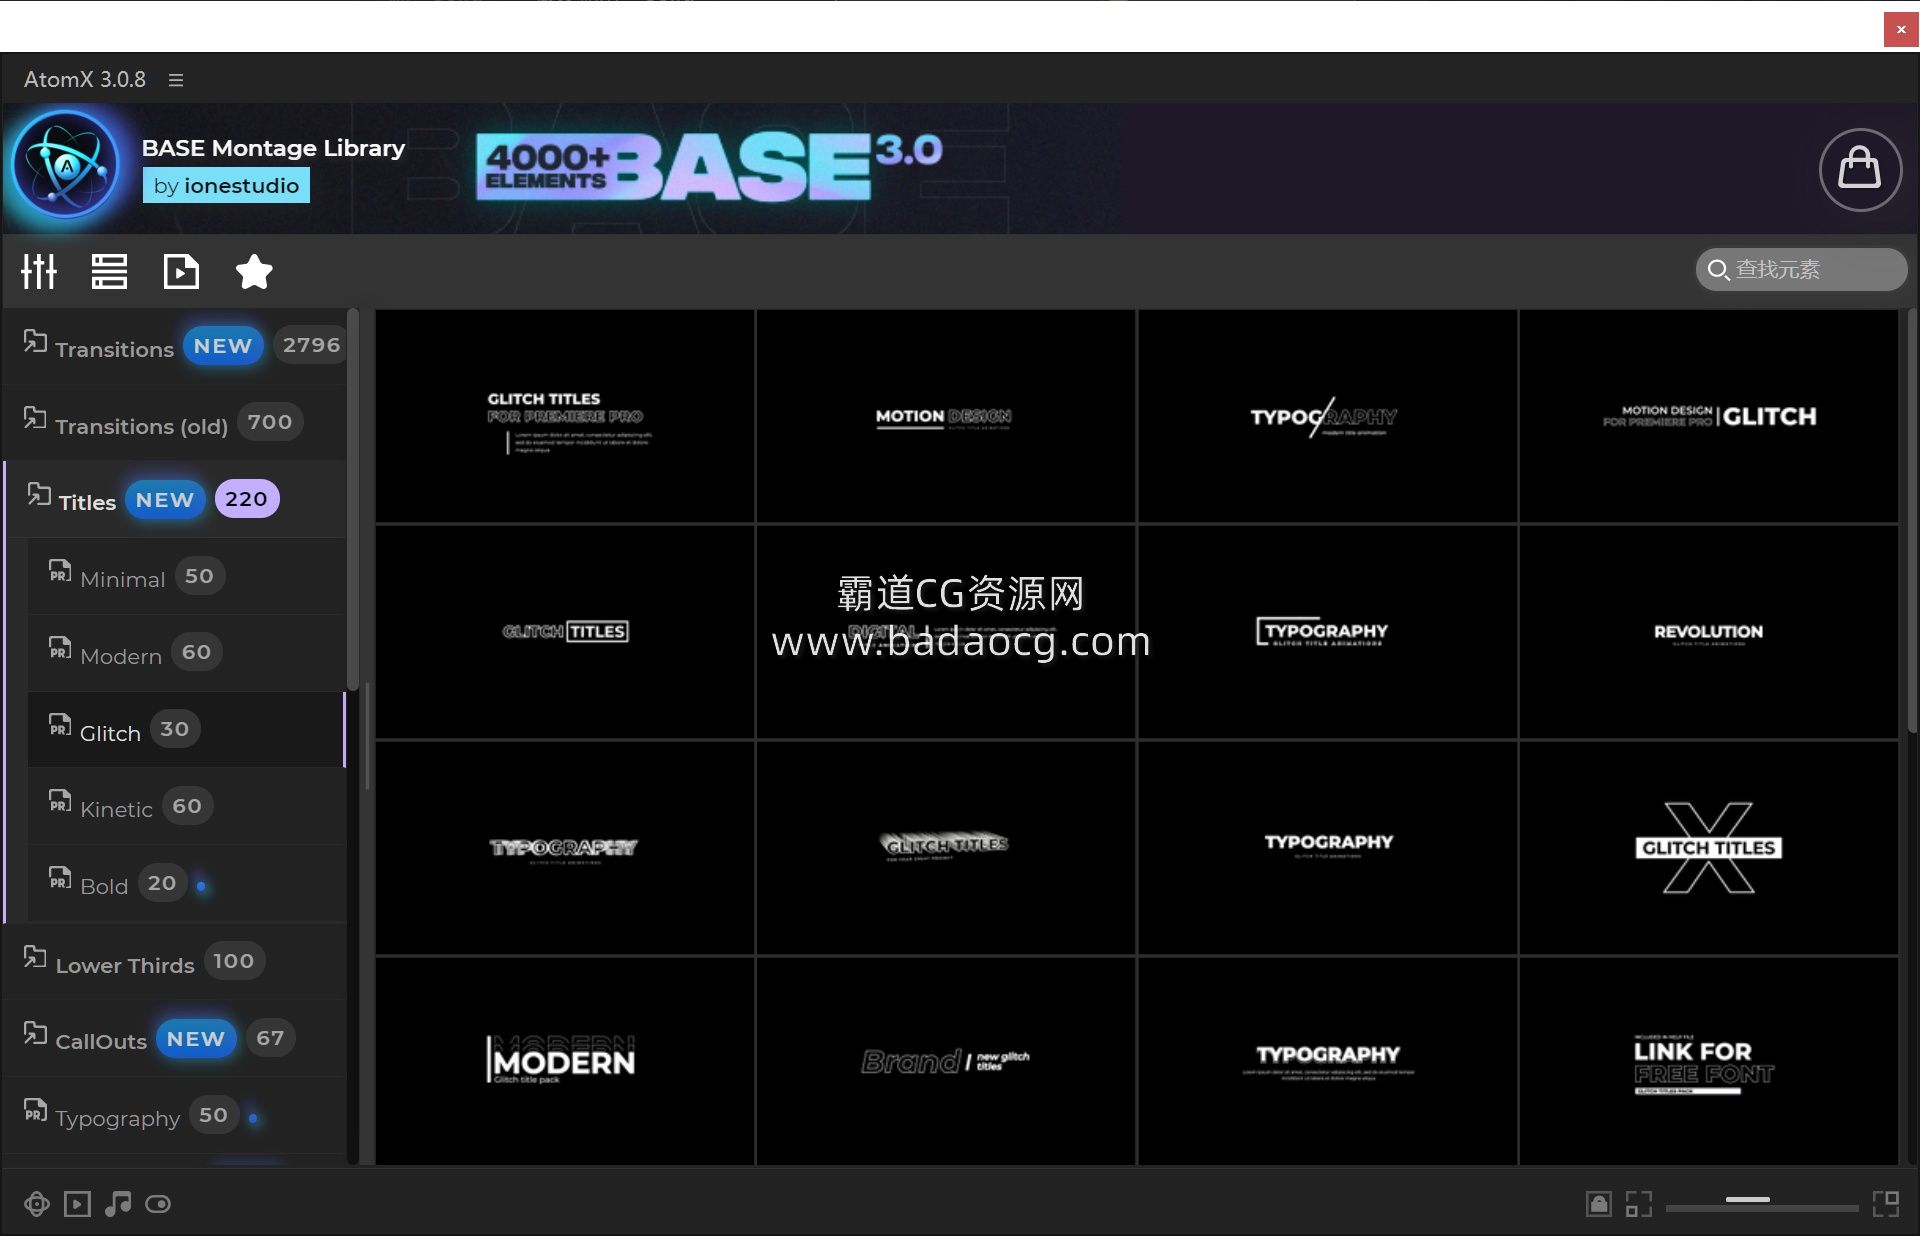Screen dimensions: 1920x1236
Task: Select the Modern titles subcategory
Action: tap(186, 653)
